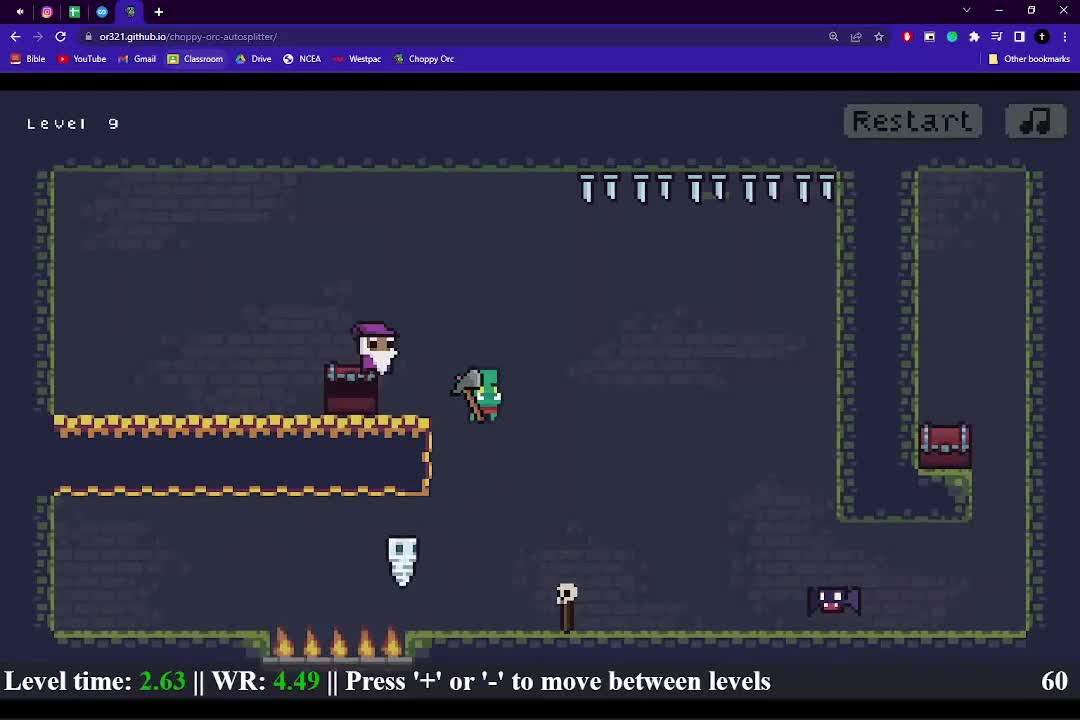Click the Restart button in game
This screenshot has width=1080, height=720.
click(x=912, y=121)
